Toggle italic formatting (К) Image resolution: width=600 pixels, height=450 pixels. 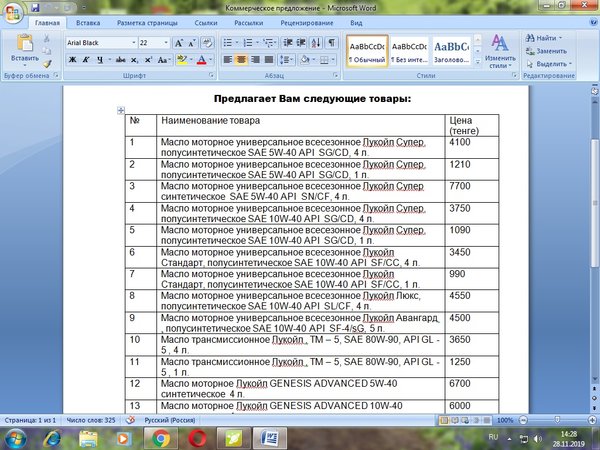click(x=87, y=60)
